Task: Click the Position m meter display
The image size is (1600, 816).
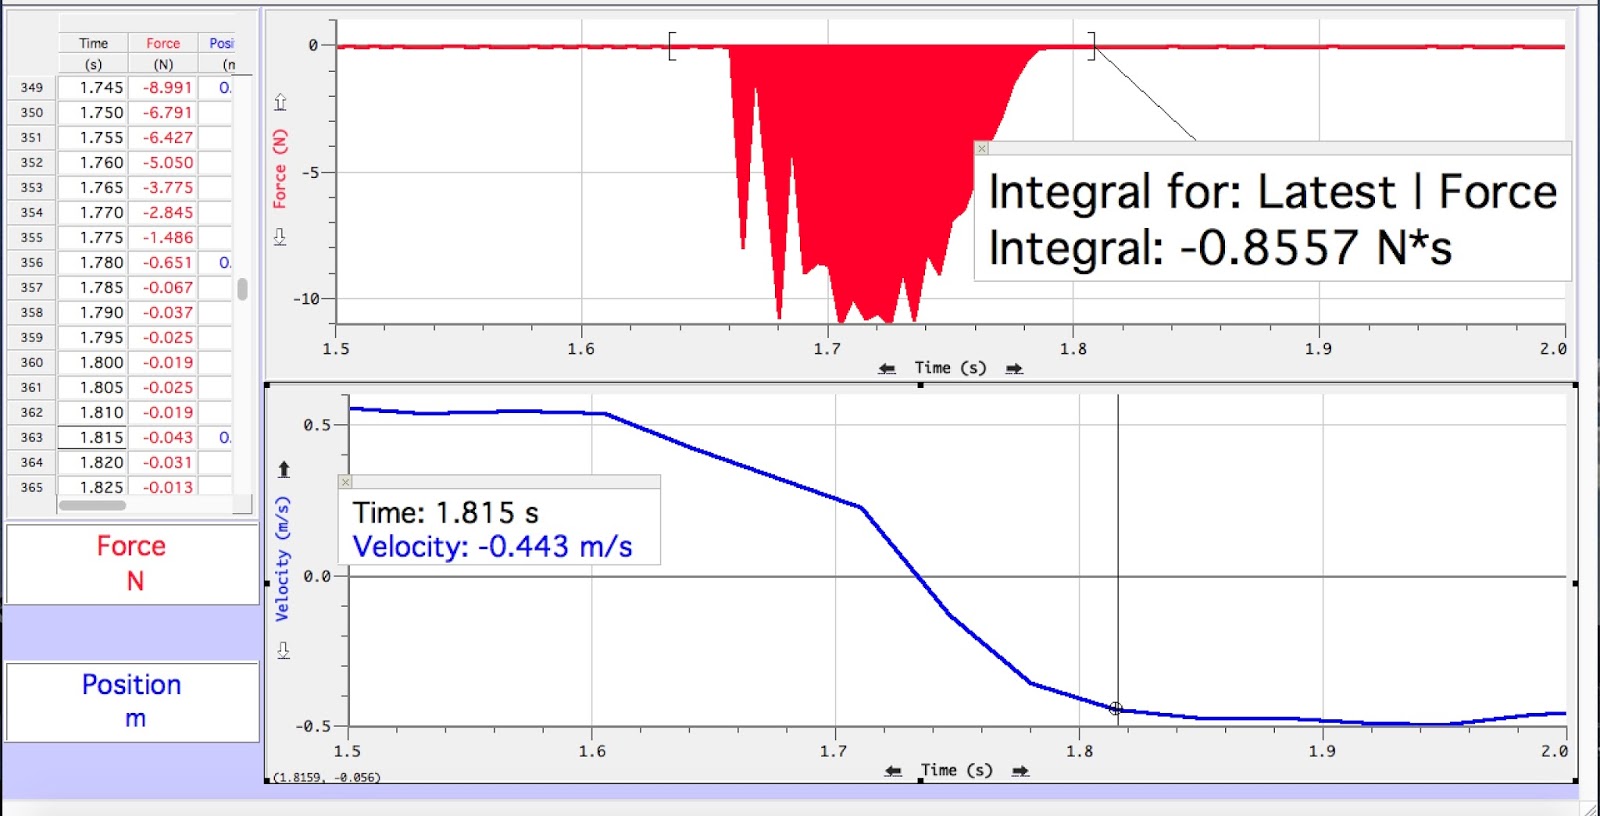Action: tap(132, 701)
